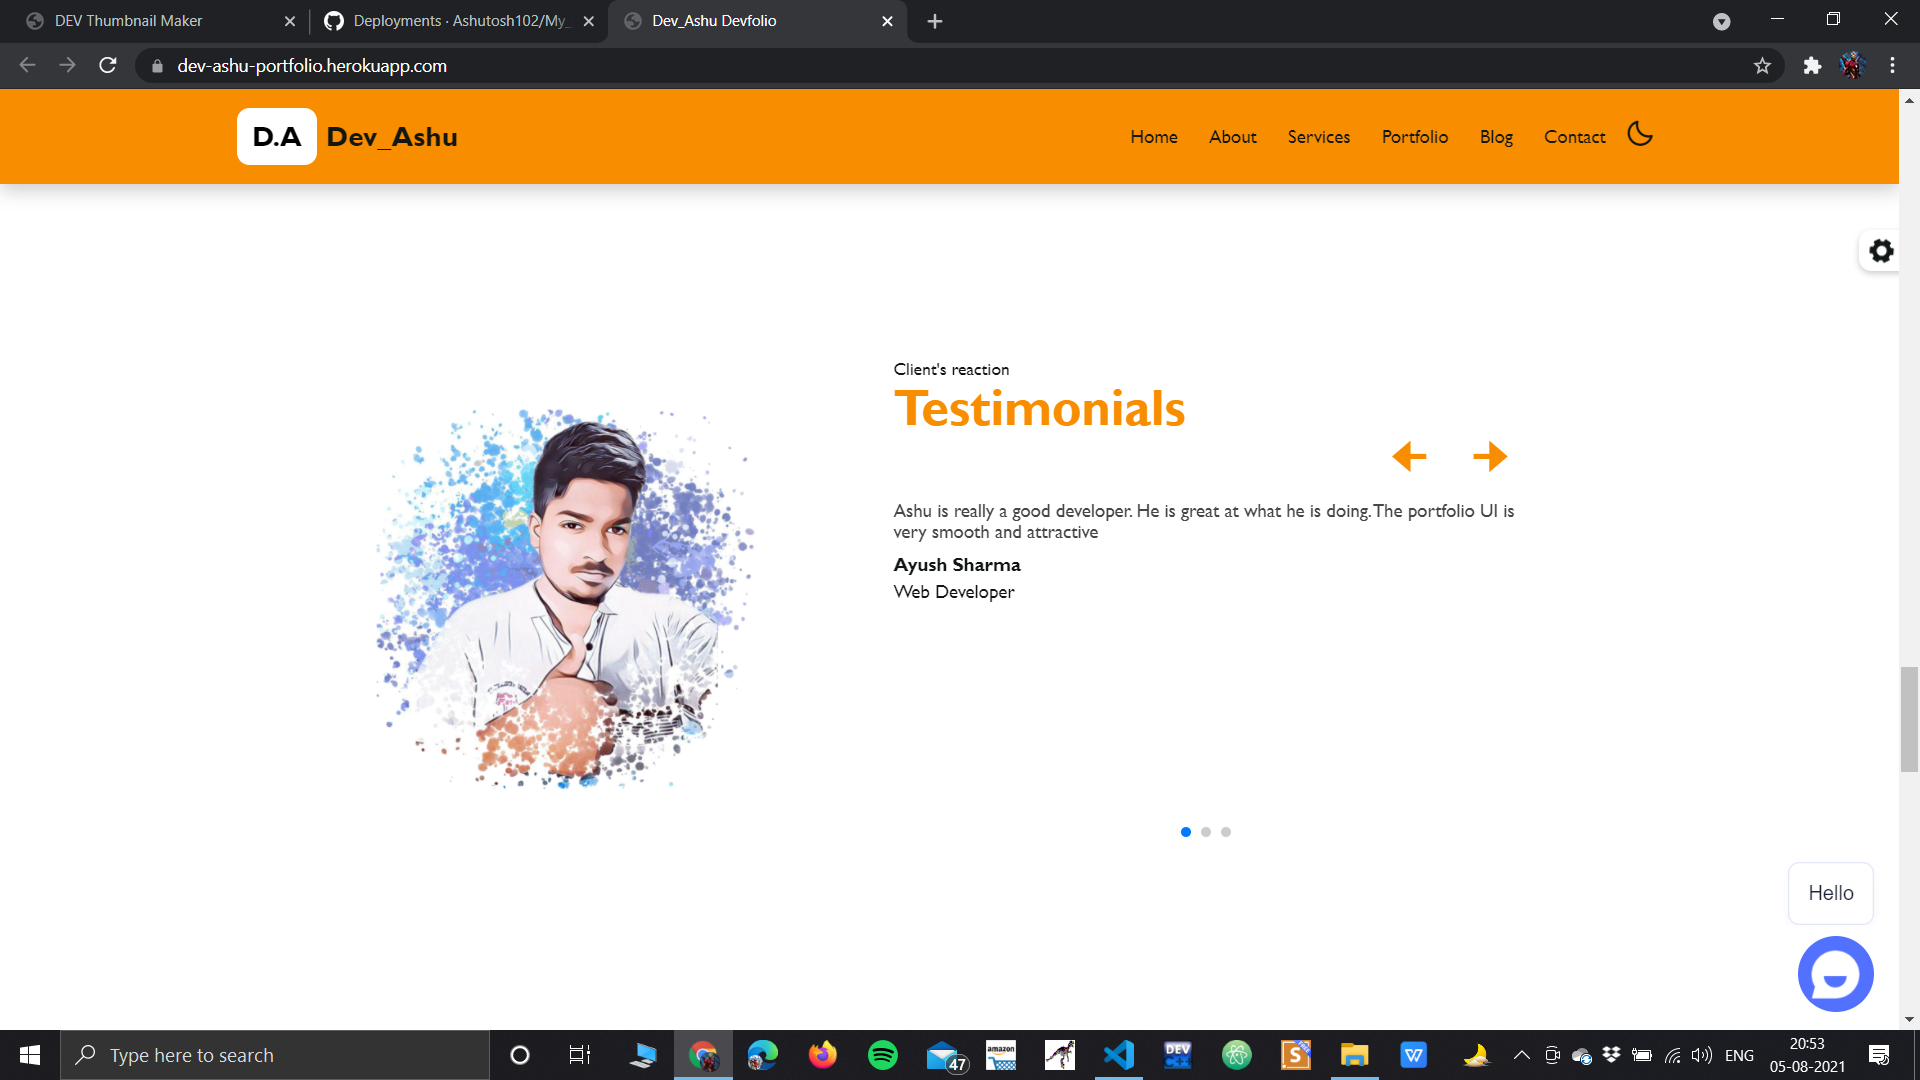Select the first testimonial carousel dot
This screenshot has height=1080, width=1920.
[x=1186, y=832]
